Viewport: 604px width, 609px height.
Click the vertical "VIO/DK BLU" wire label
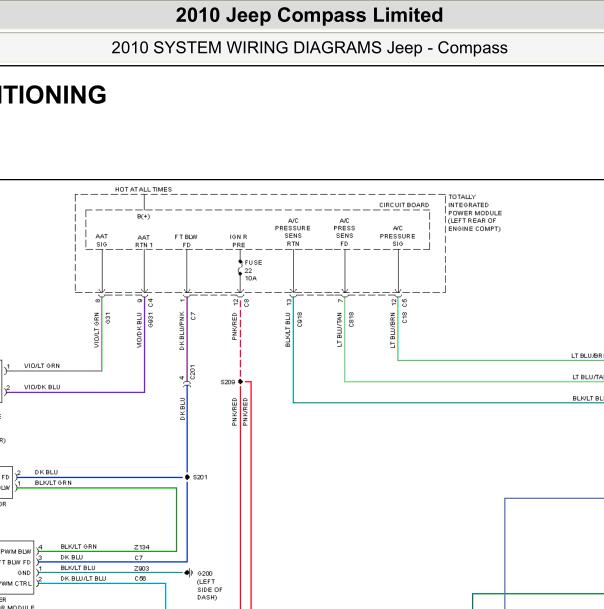pyautogui.click(x=139, y=330)
